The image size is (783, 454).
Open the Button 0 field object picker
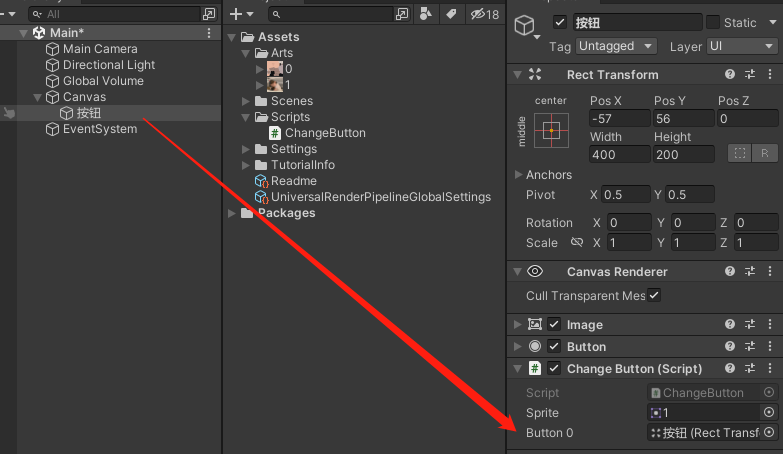pos(769,432)
